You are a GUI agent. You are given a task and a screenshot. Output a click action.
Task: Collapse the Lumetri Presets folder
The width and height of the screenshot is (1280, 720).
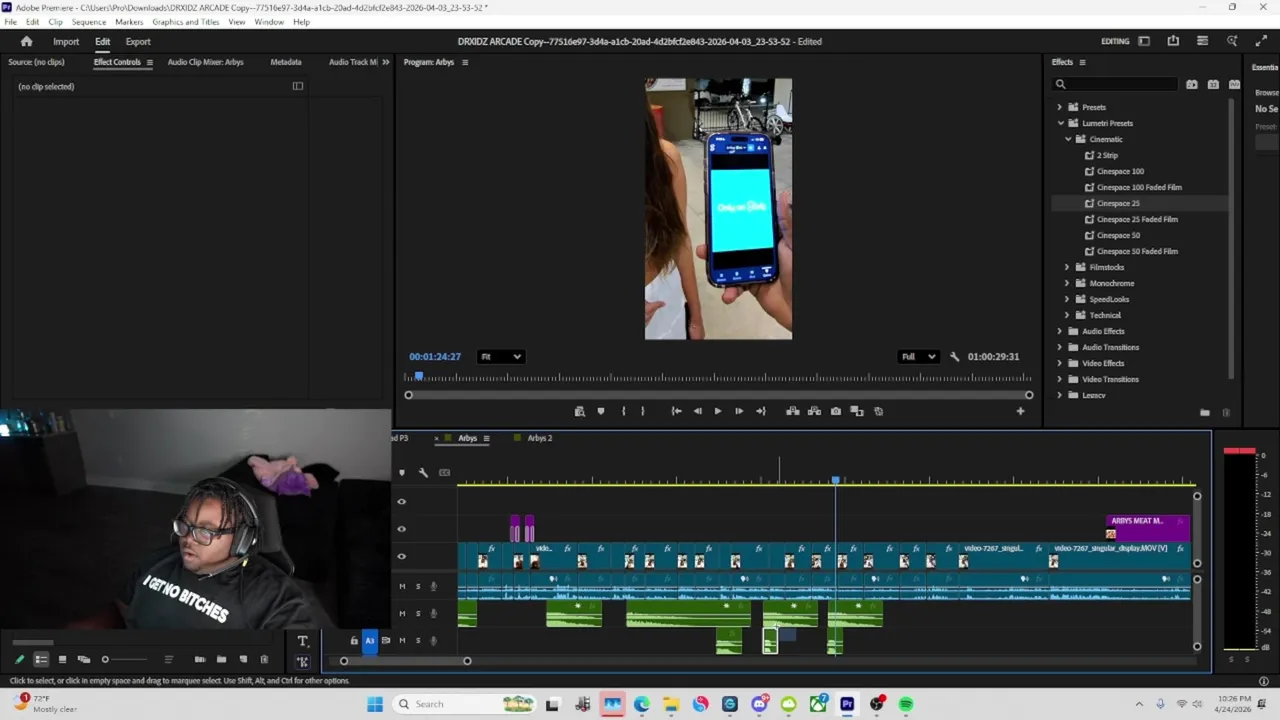(1060, 123)
